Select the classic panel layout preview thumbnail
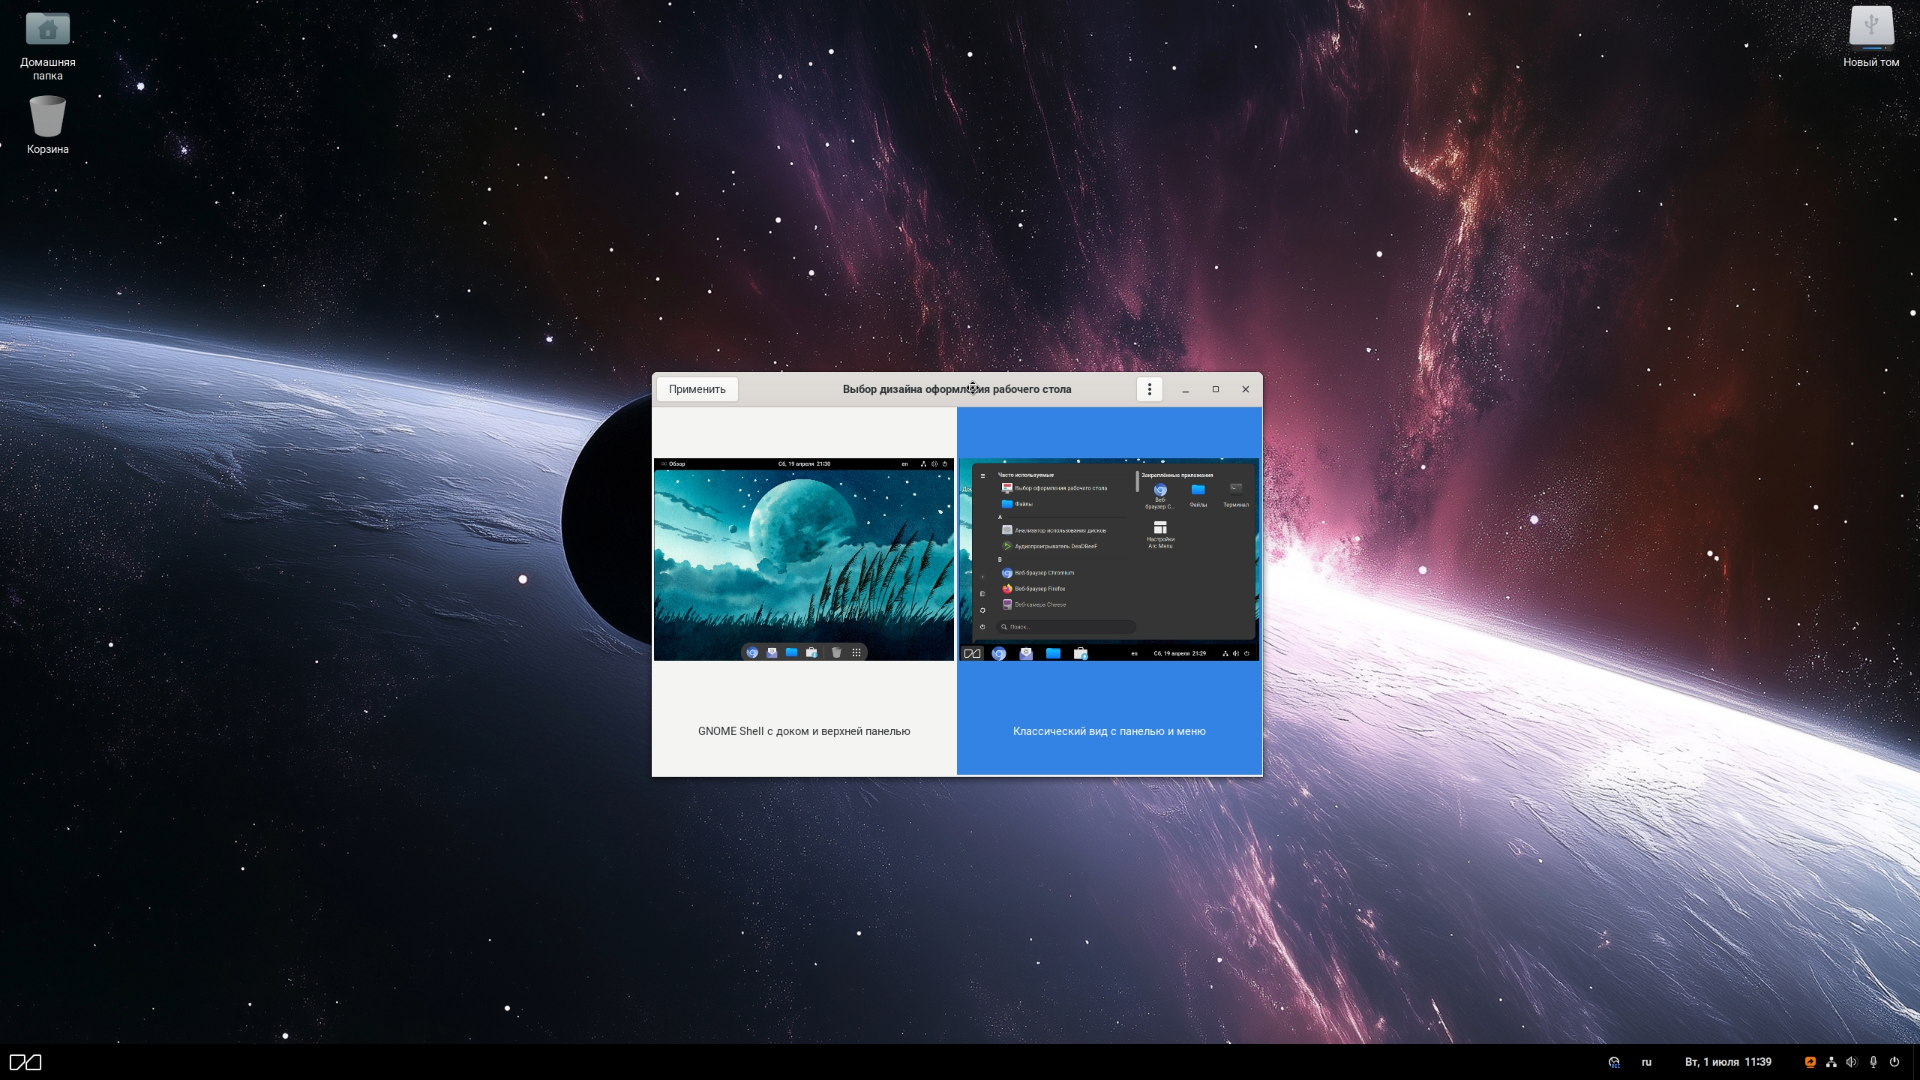 tap(1109, 559)
